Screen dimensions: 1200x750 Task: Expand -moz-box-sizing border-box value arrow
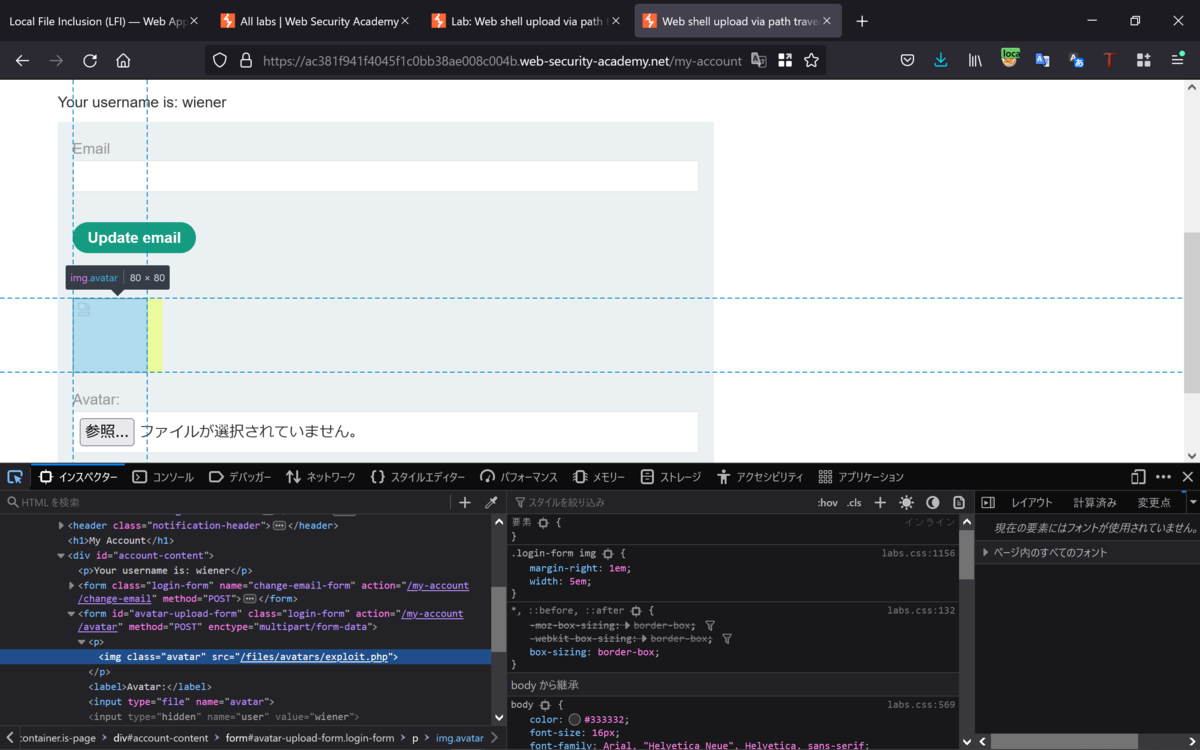(x=628, y=625)
